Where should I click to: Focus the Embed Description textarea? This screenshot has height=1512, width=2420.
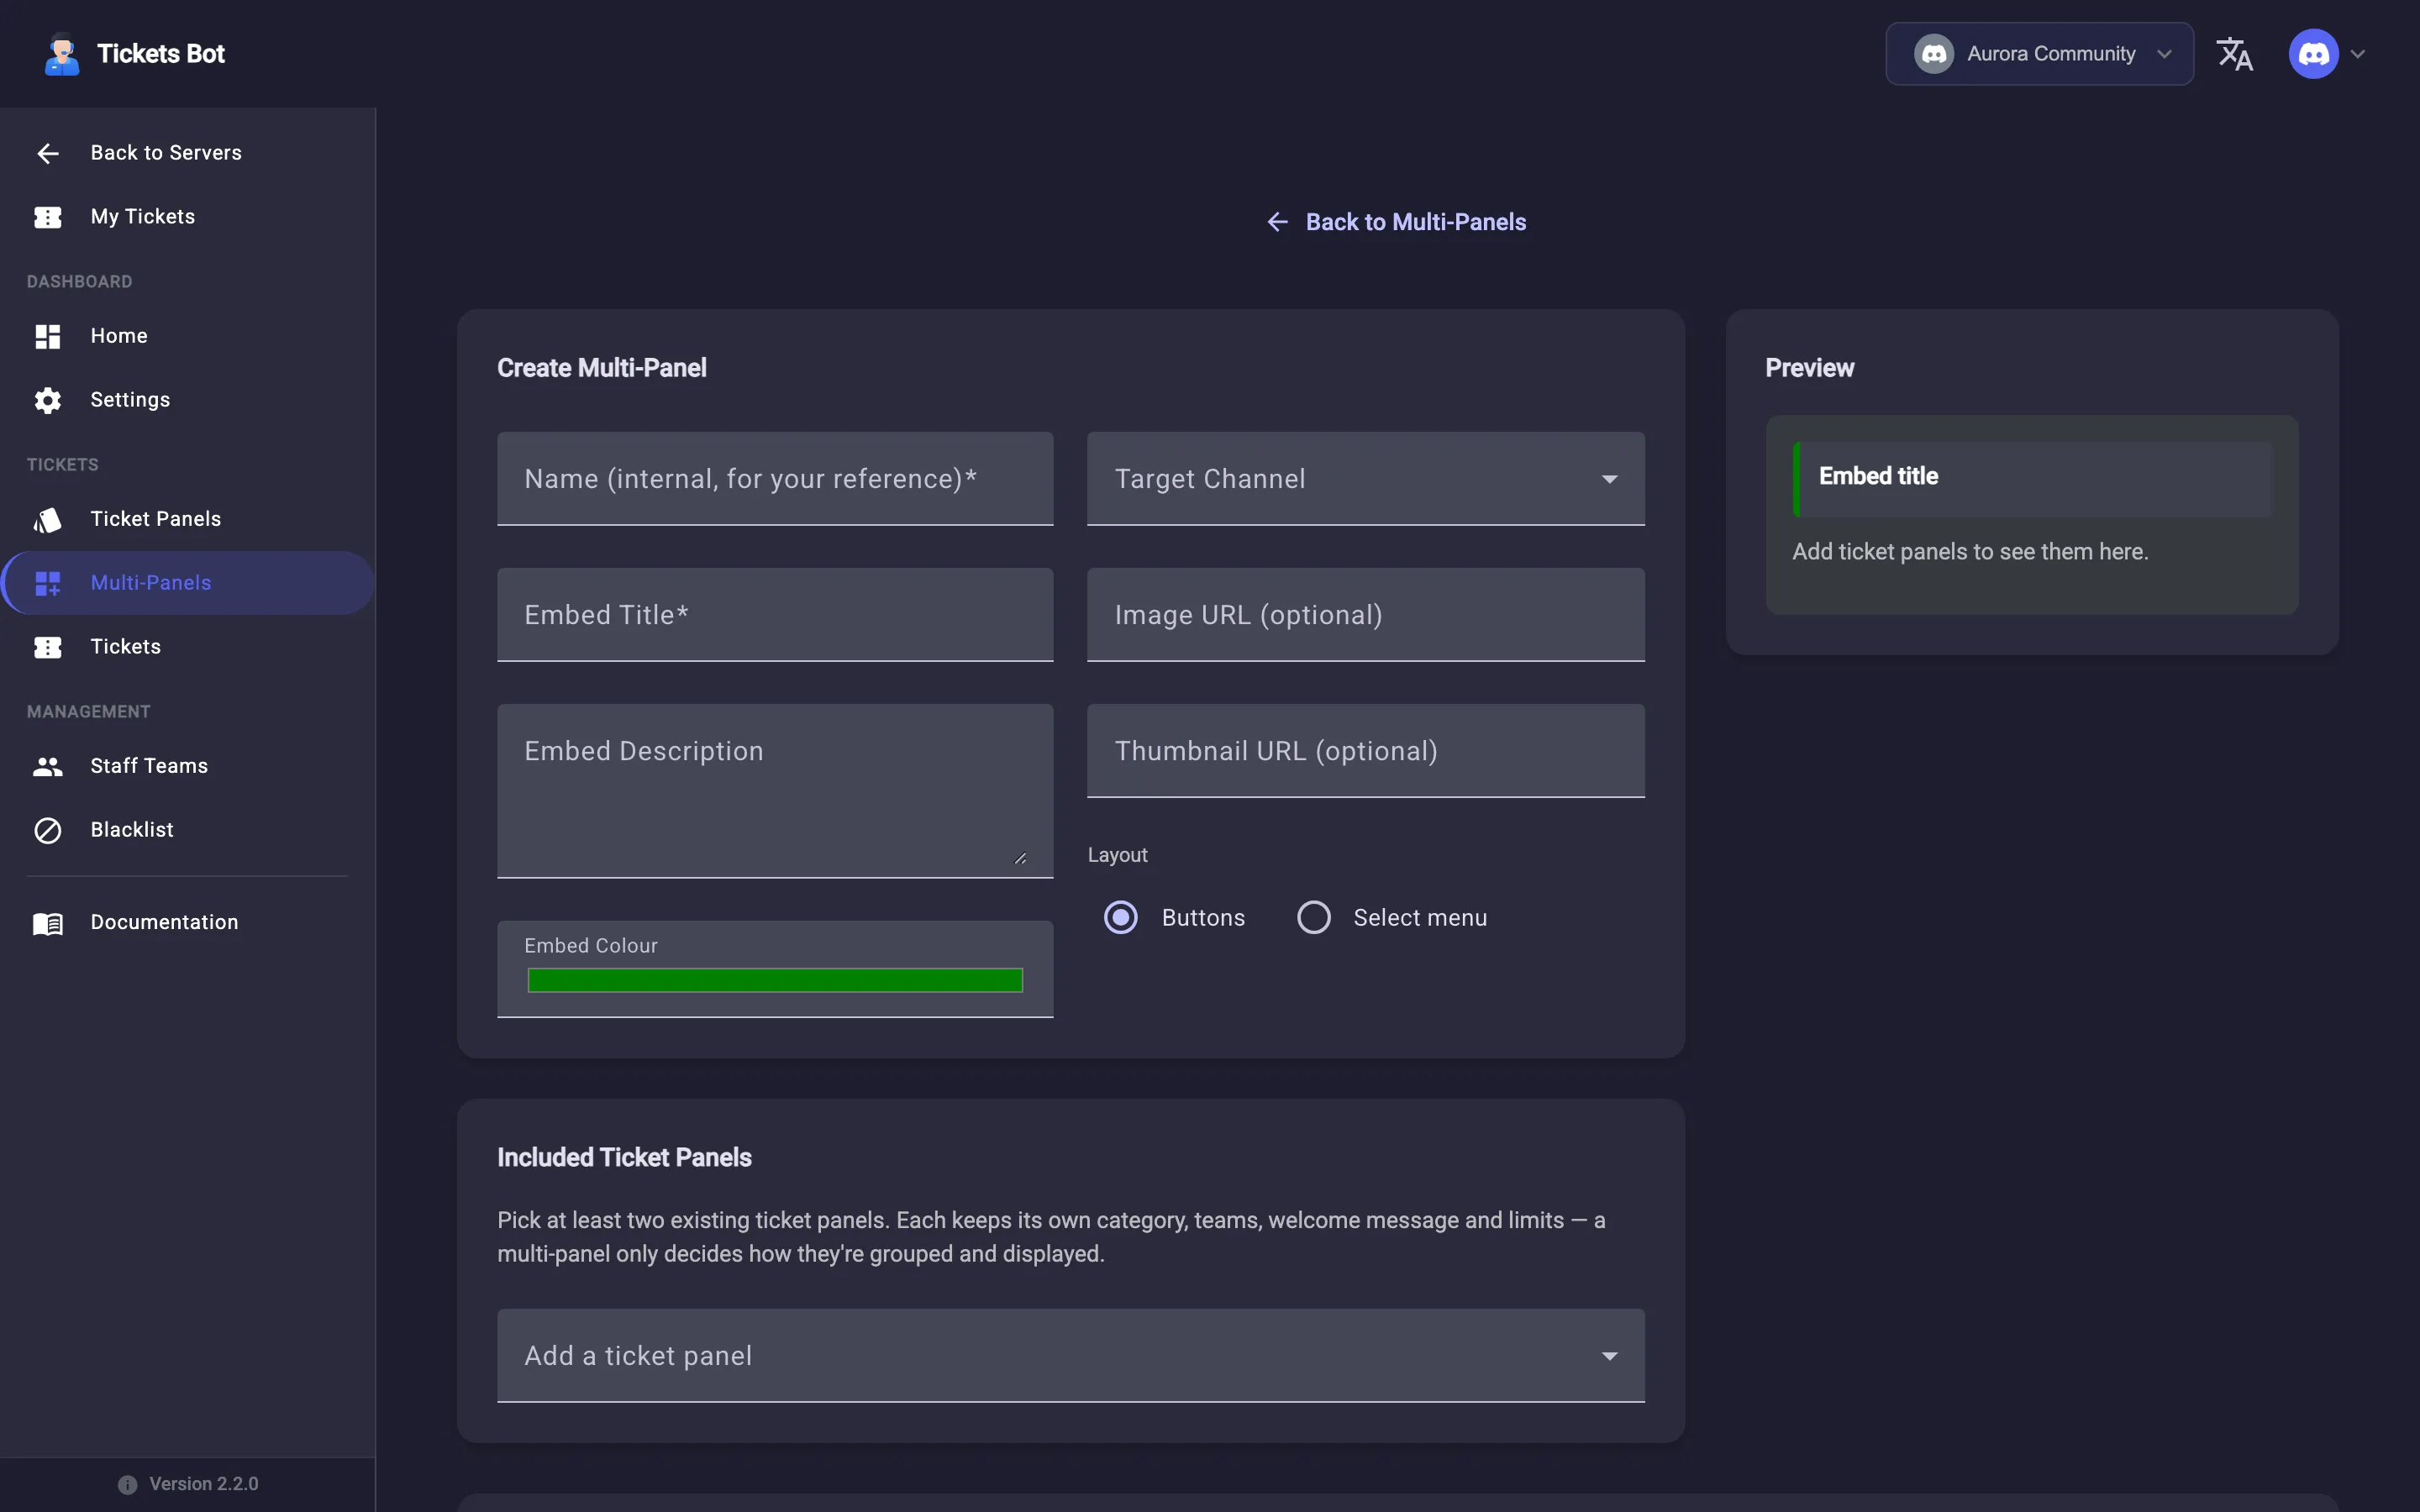[x=775, y=791]
